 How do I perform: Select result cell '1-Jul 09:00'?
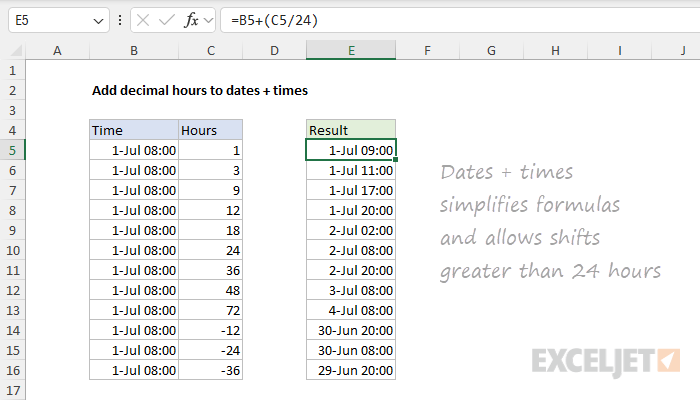point(351,150)
